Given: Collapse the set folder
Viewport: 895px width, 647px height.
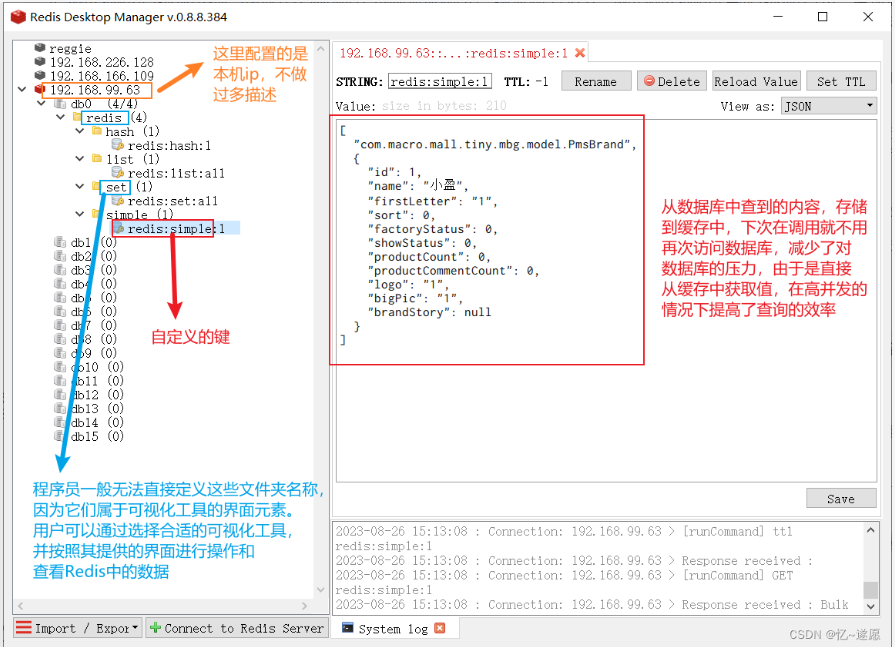Looking at the screenshot, I should [x=80, y=186].
